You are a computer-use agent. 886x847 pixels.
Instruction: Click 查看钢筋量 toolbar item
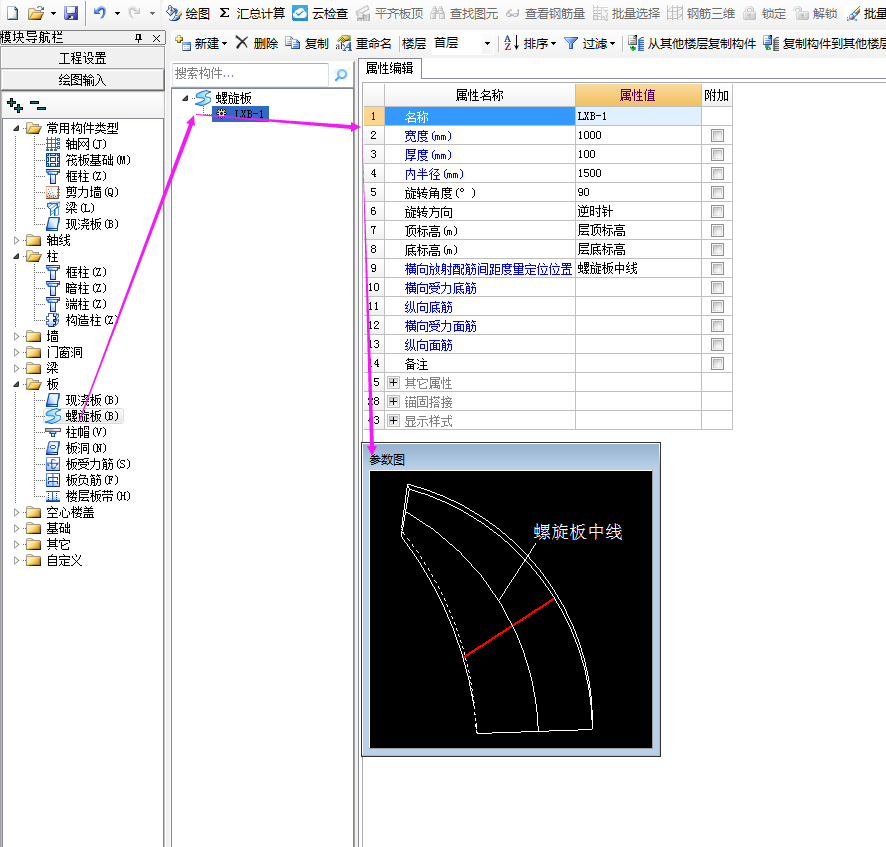[x=545, y=13]
